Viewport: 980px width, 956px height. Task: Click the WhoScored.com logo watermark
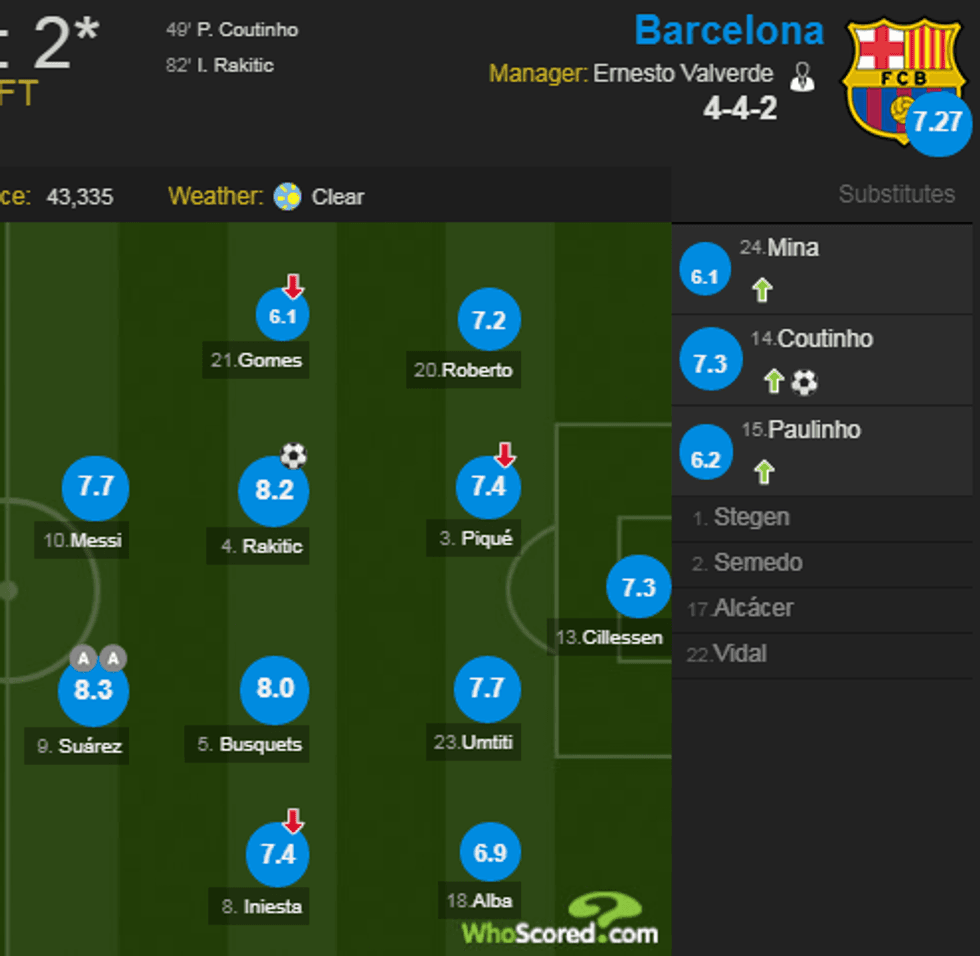point(560,922)
